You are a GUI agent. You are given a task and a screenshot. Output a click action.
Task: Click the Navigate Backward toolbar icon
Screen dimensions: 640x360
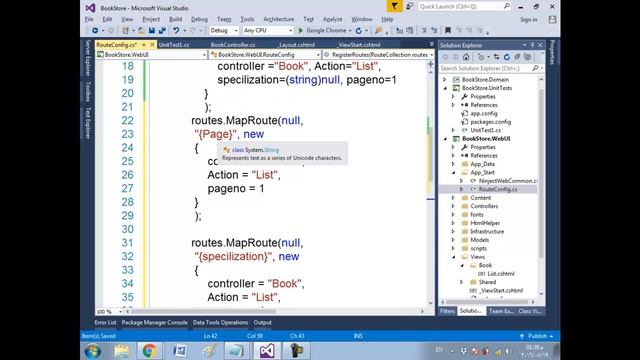(x=95, y=31)
